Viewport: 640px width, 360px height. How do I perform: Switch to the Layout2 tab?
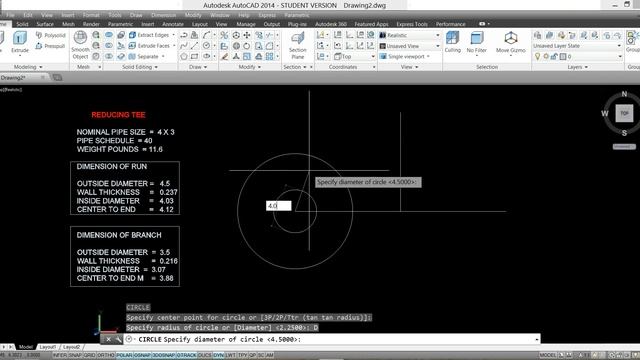72,347
